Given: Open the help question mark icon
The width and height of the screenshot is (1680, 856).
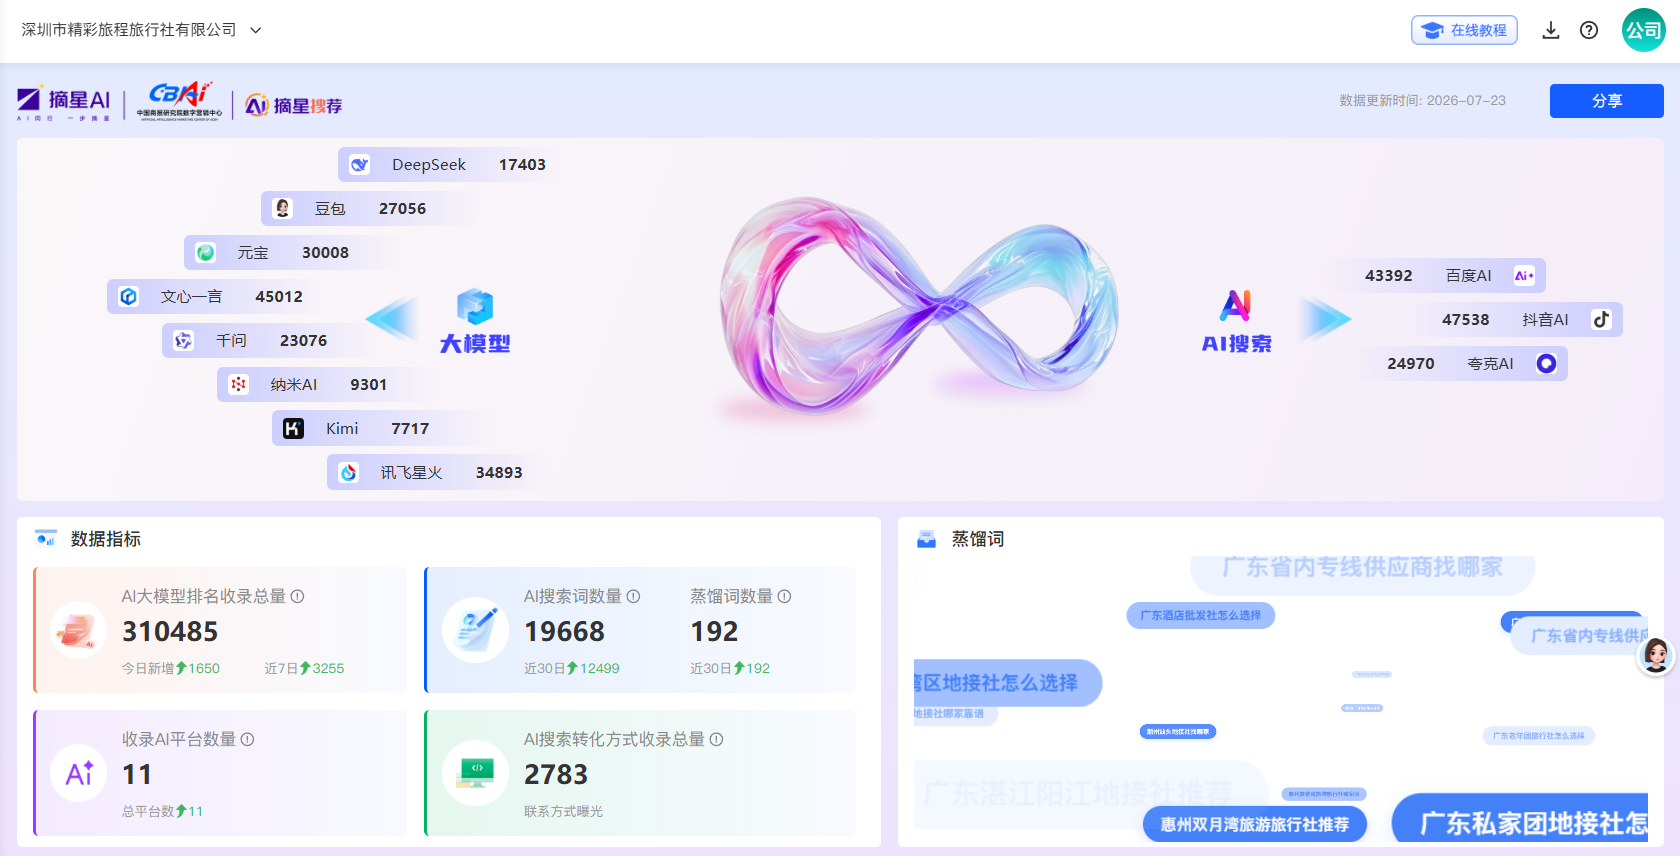Looking at the screenshot, I should coord(1589,30).
